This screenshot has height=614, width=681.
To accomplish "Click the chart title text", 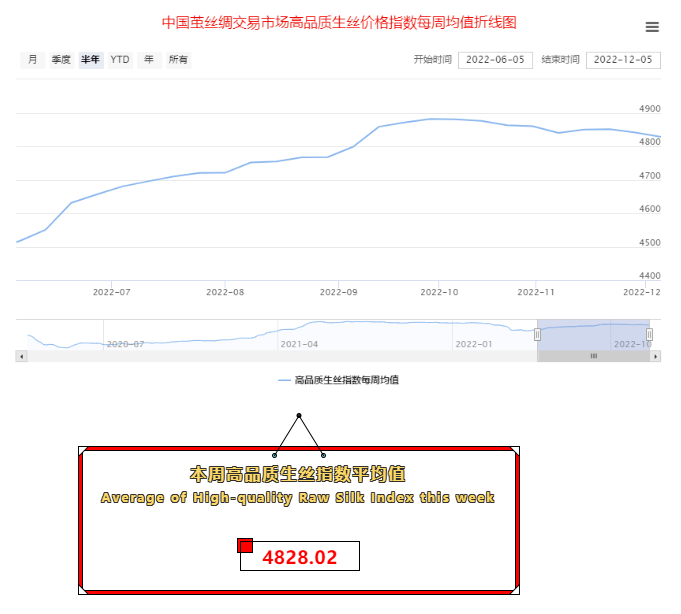I will (x=340, y=22).
